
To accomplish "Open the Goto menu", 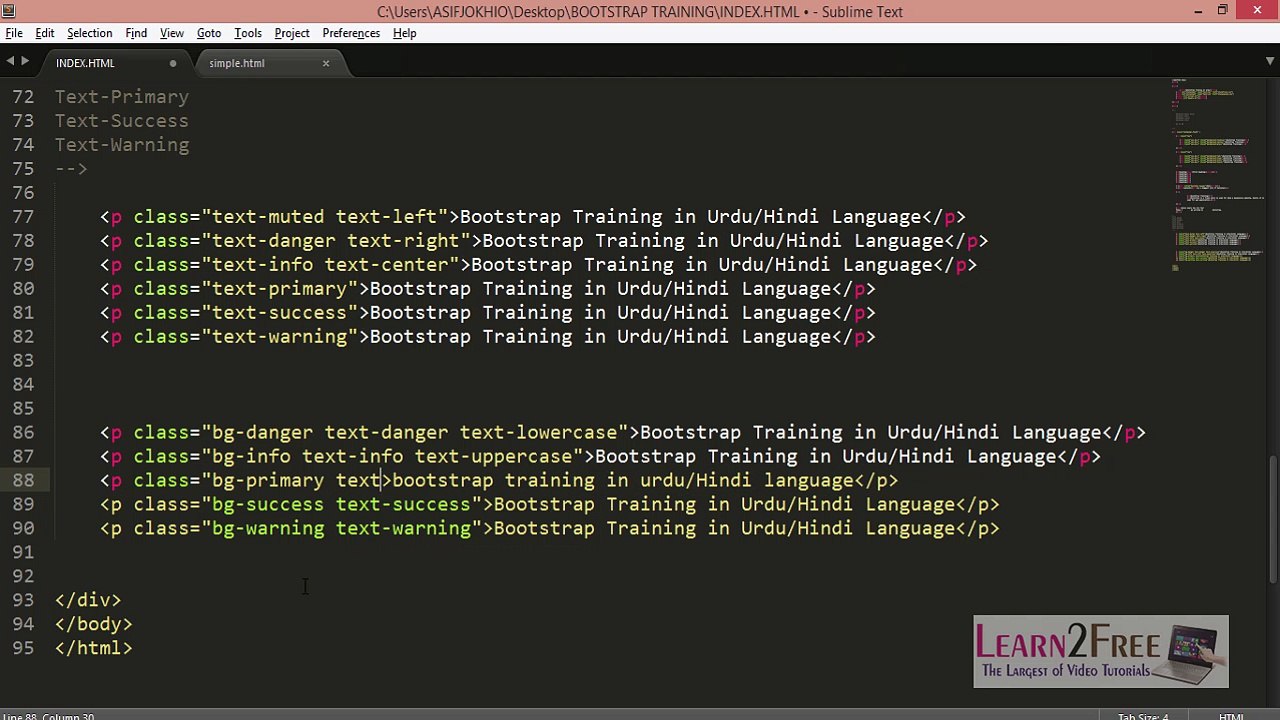I will click(209, 33).
